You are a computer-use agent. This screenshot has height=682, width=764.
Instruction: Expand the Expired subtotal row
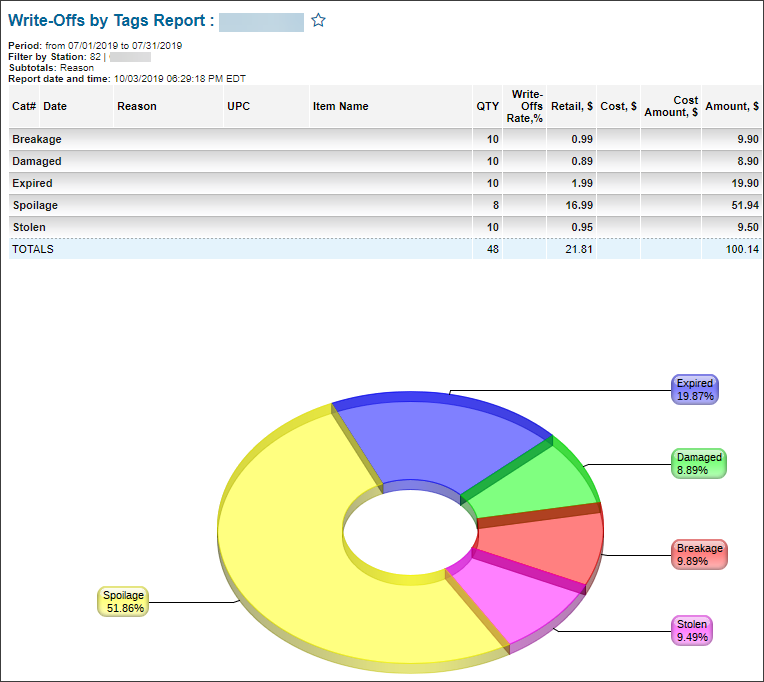click(x=32, y=183)
